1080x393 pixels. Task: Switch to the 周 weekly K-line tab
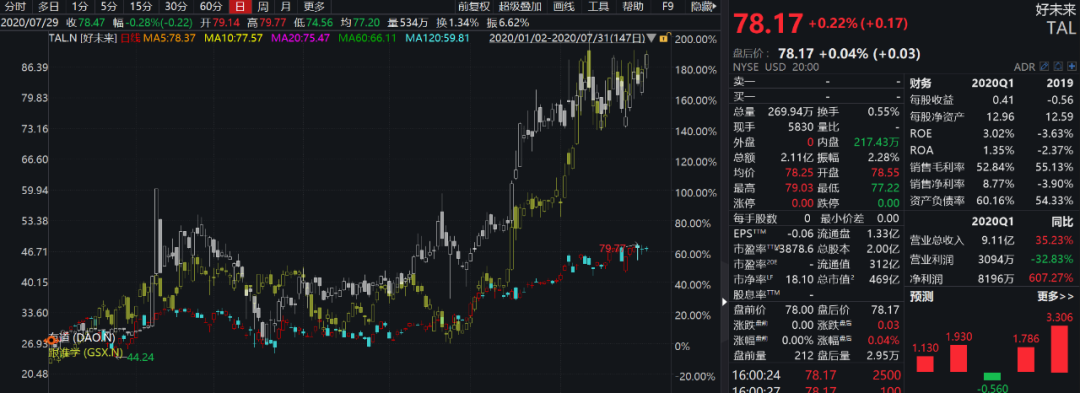262,7
